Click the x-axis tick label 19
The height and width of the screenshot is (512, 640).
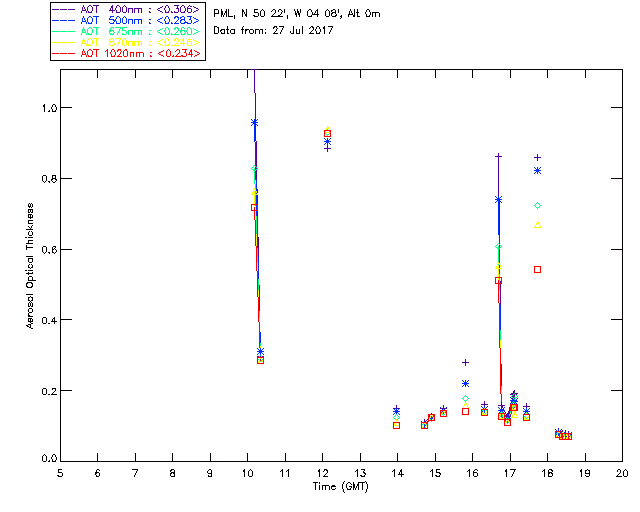585,474
